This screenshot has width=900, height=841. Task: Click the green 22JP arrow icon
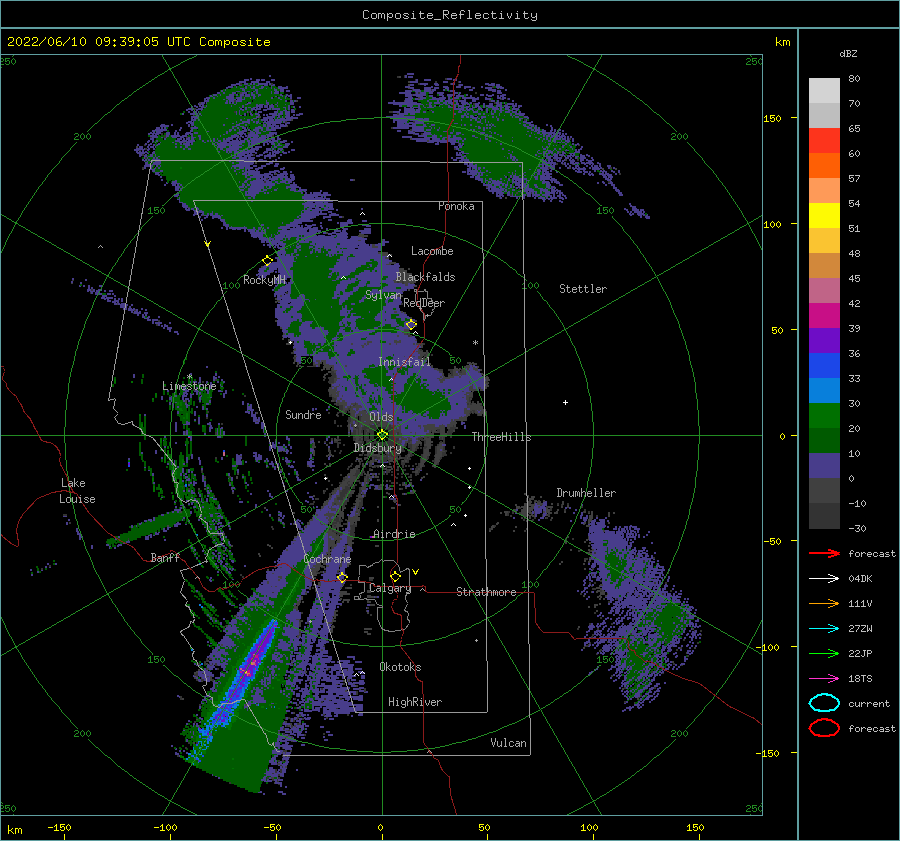tap(824, 653)
